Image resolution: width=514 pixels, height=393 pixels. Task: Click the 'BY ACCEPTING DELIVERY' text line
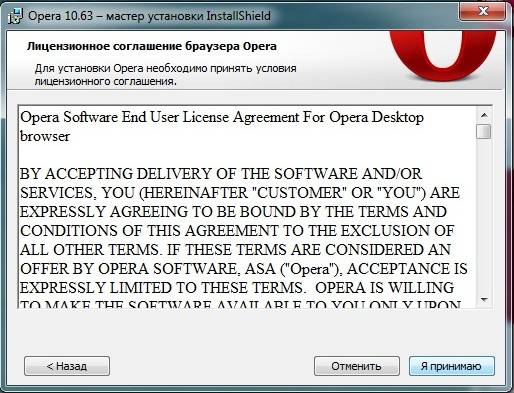click(221, 174)
